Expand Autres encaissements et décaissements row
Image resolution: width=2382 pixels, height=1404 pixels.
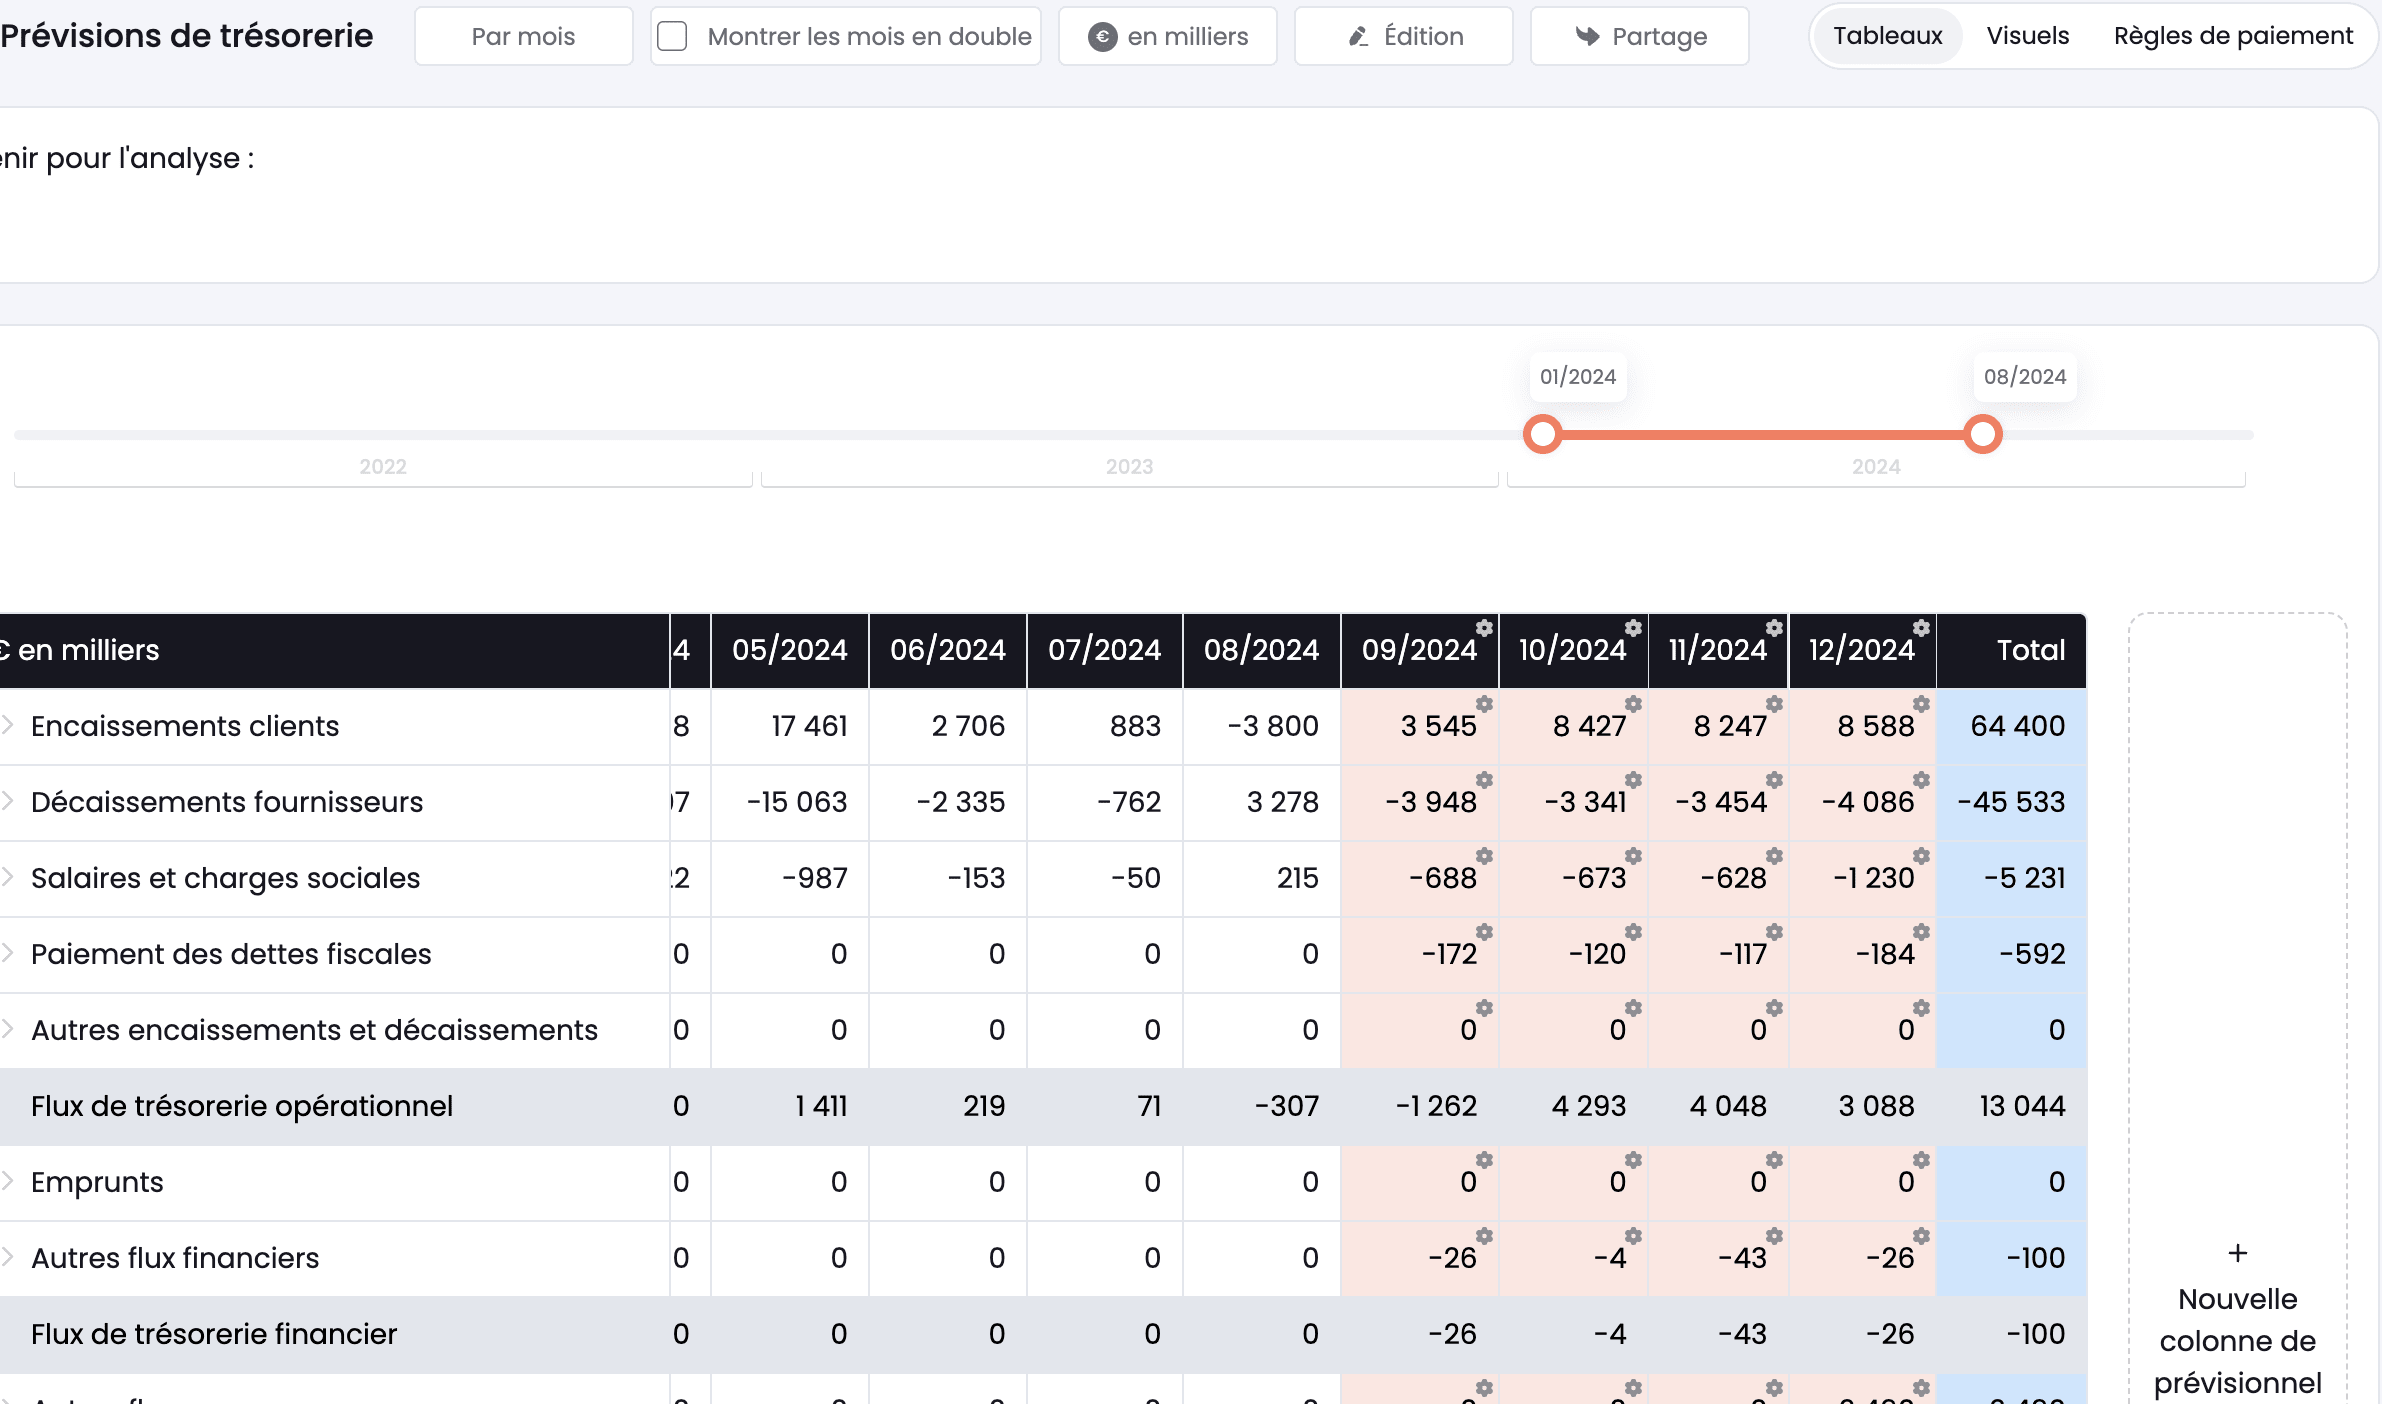(x=8, y=1029)
